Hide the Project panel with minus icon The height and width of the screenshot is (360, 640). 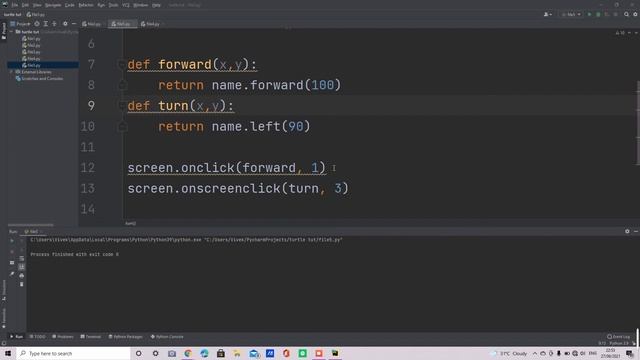(74, 24)
